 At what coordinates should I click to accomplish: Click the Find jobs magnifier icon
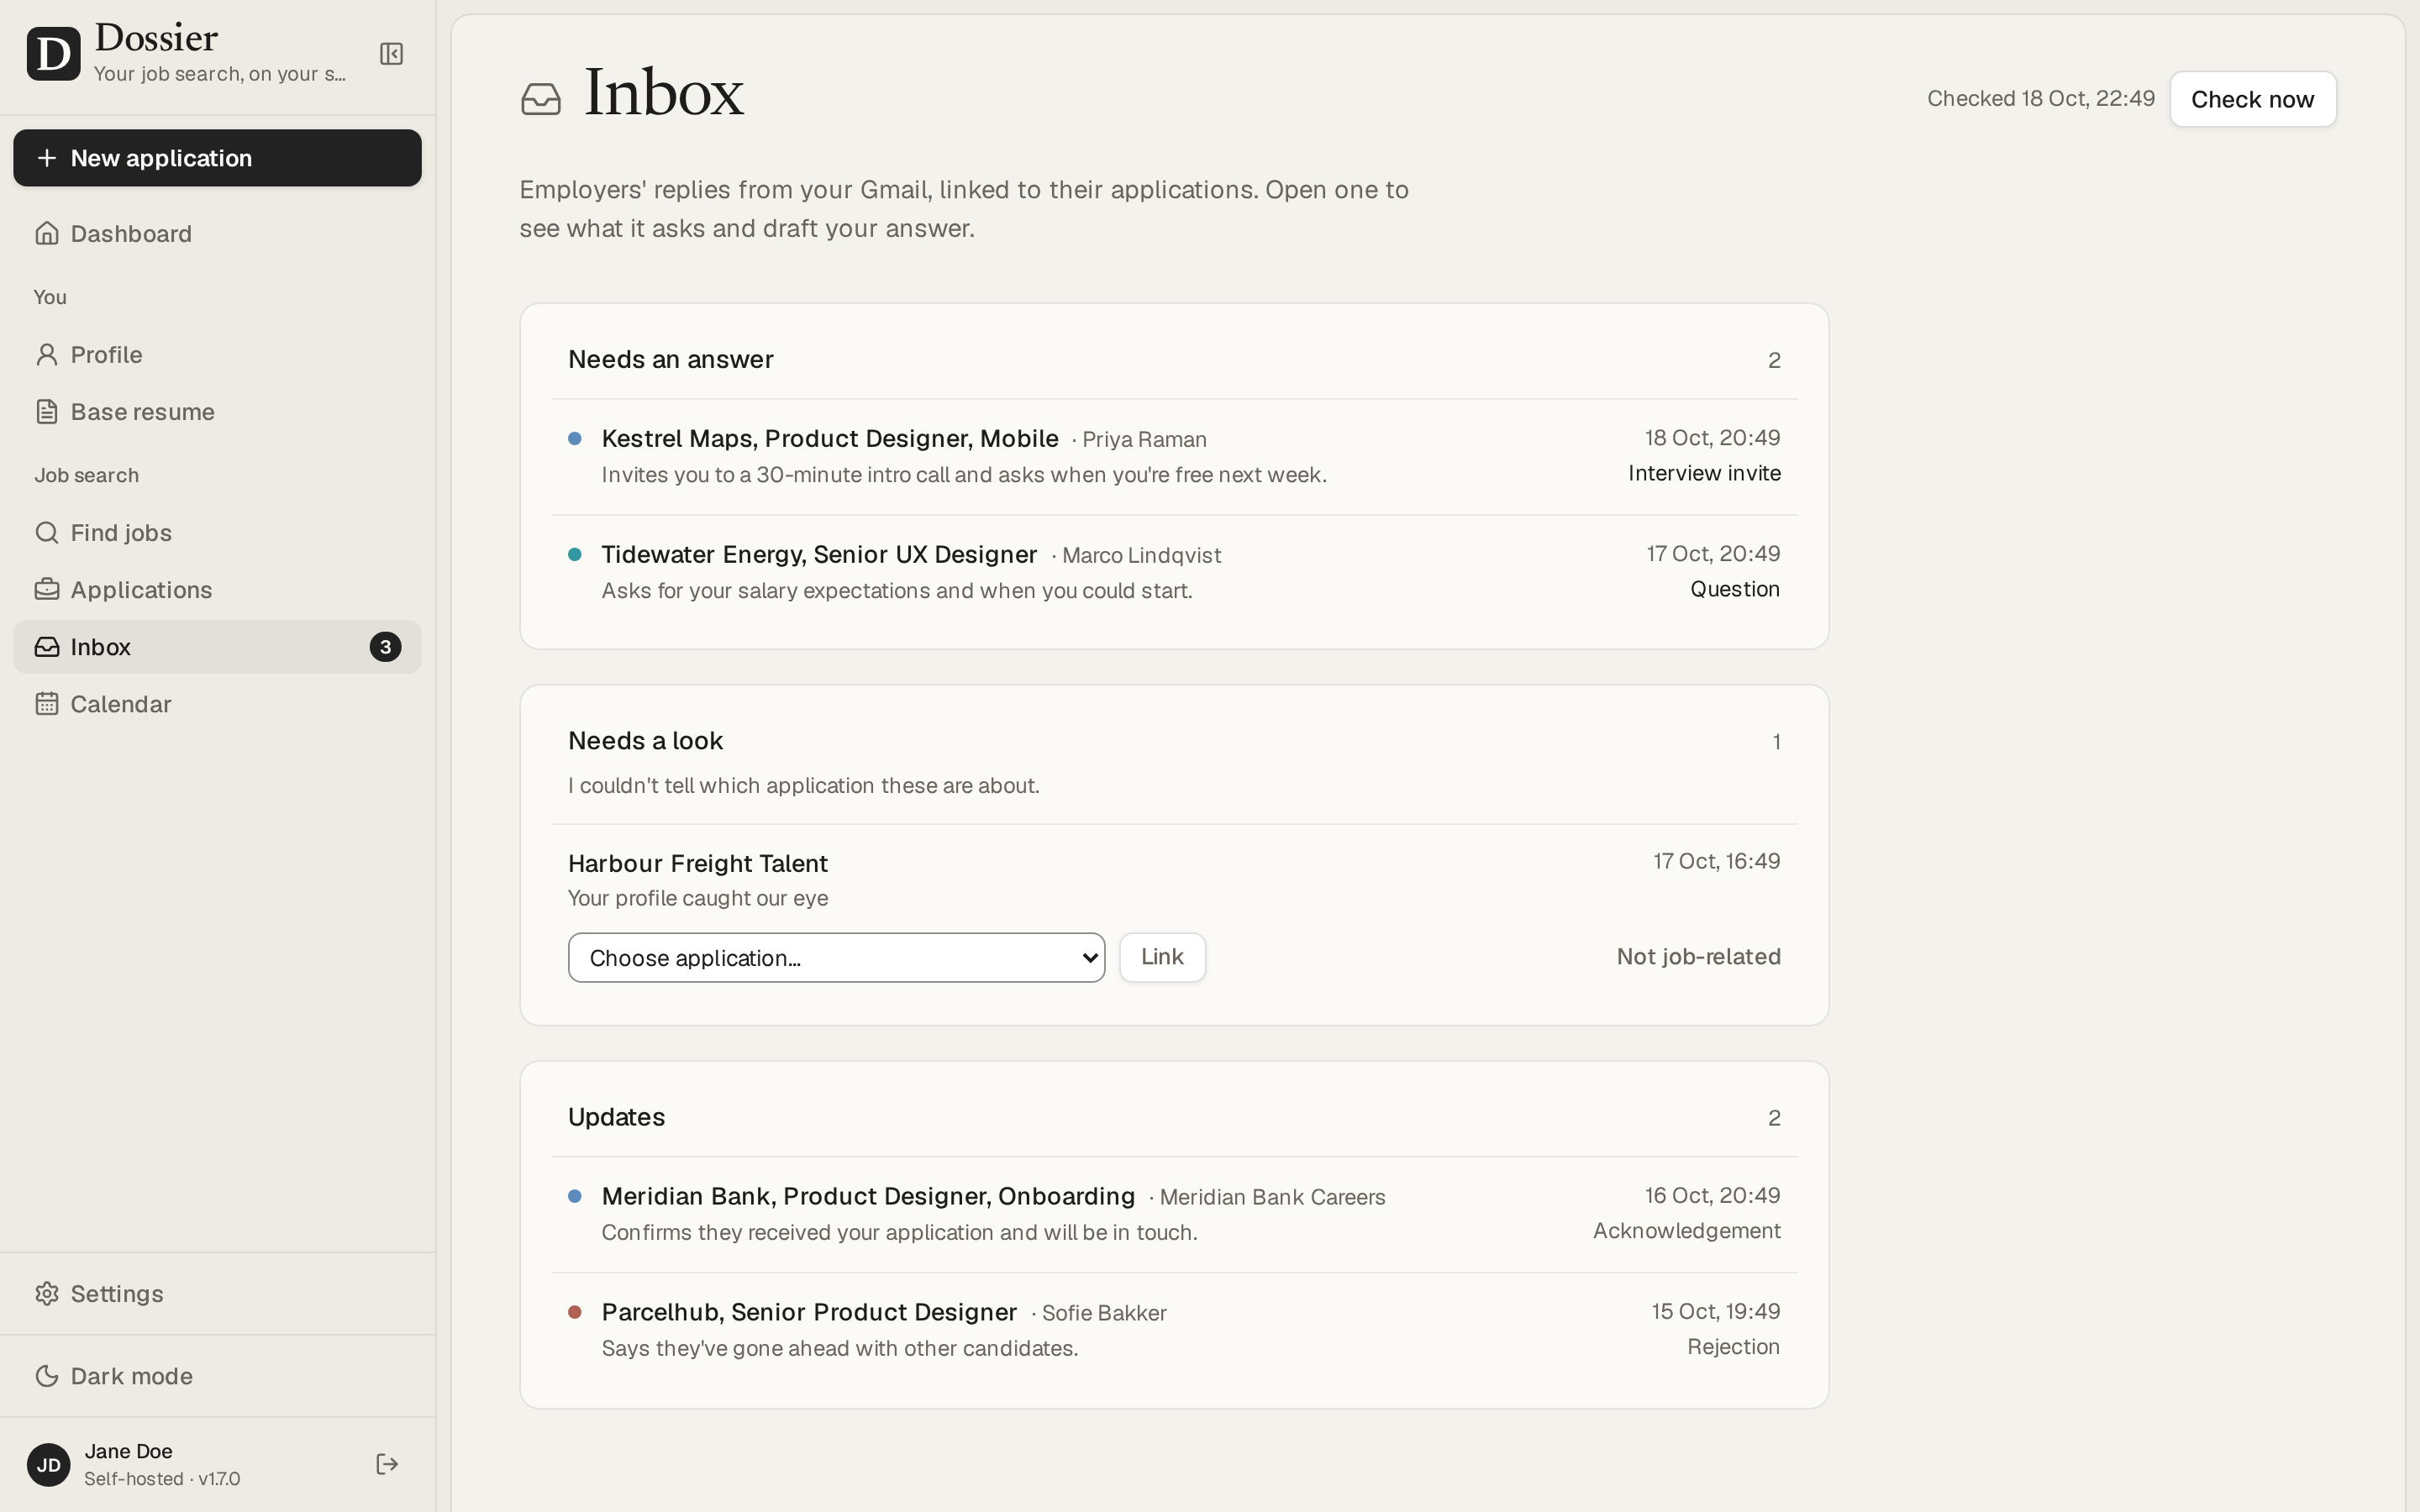click(47, 532)
